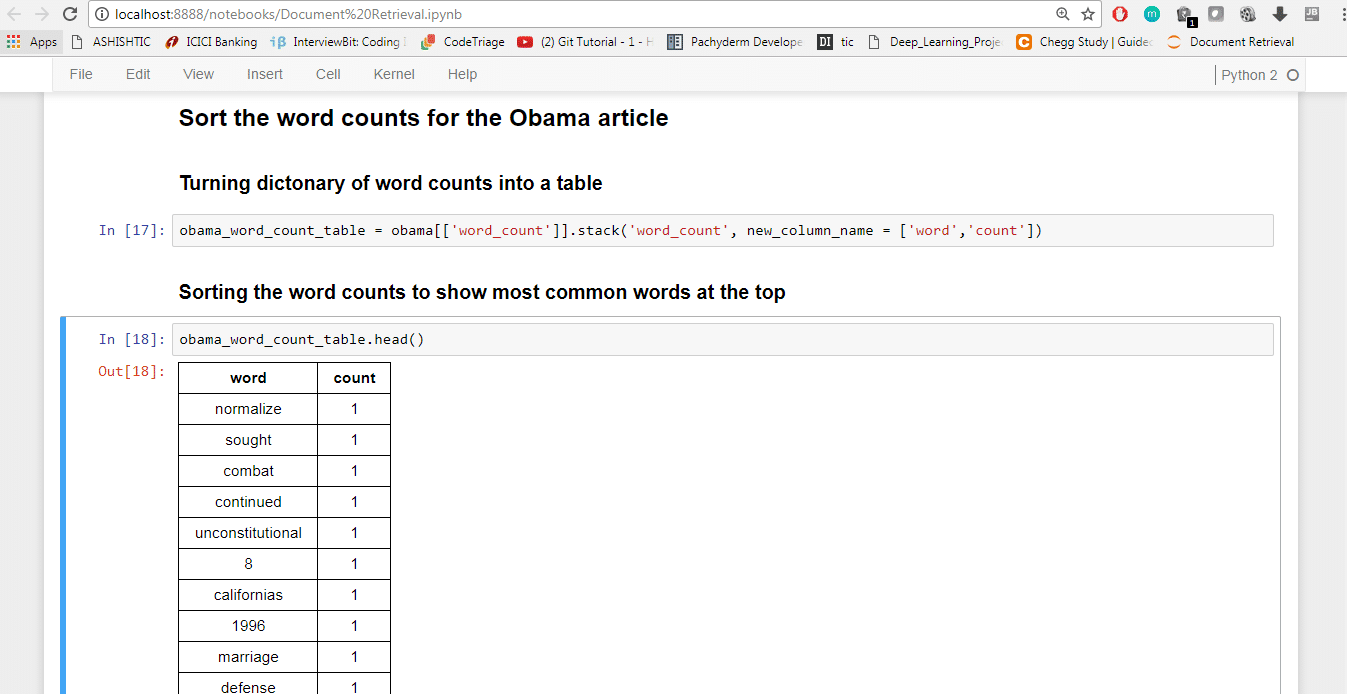The height and width of the screenshot is (694, 1347).
Task: Open the ICICI Banking bookmark
Action: (x=211, y=42)
